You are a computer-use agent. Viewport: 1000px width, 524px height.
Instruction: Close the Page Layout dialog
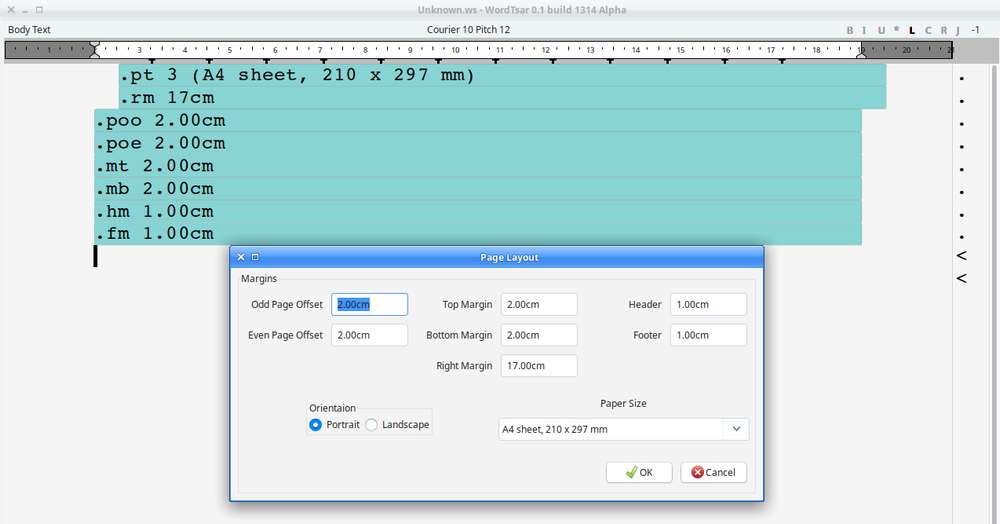click(x=241, y=257)
